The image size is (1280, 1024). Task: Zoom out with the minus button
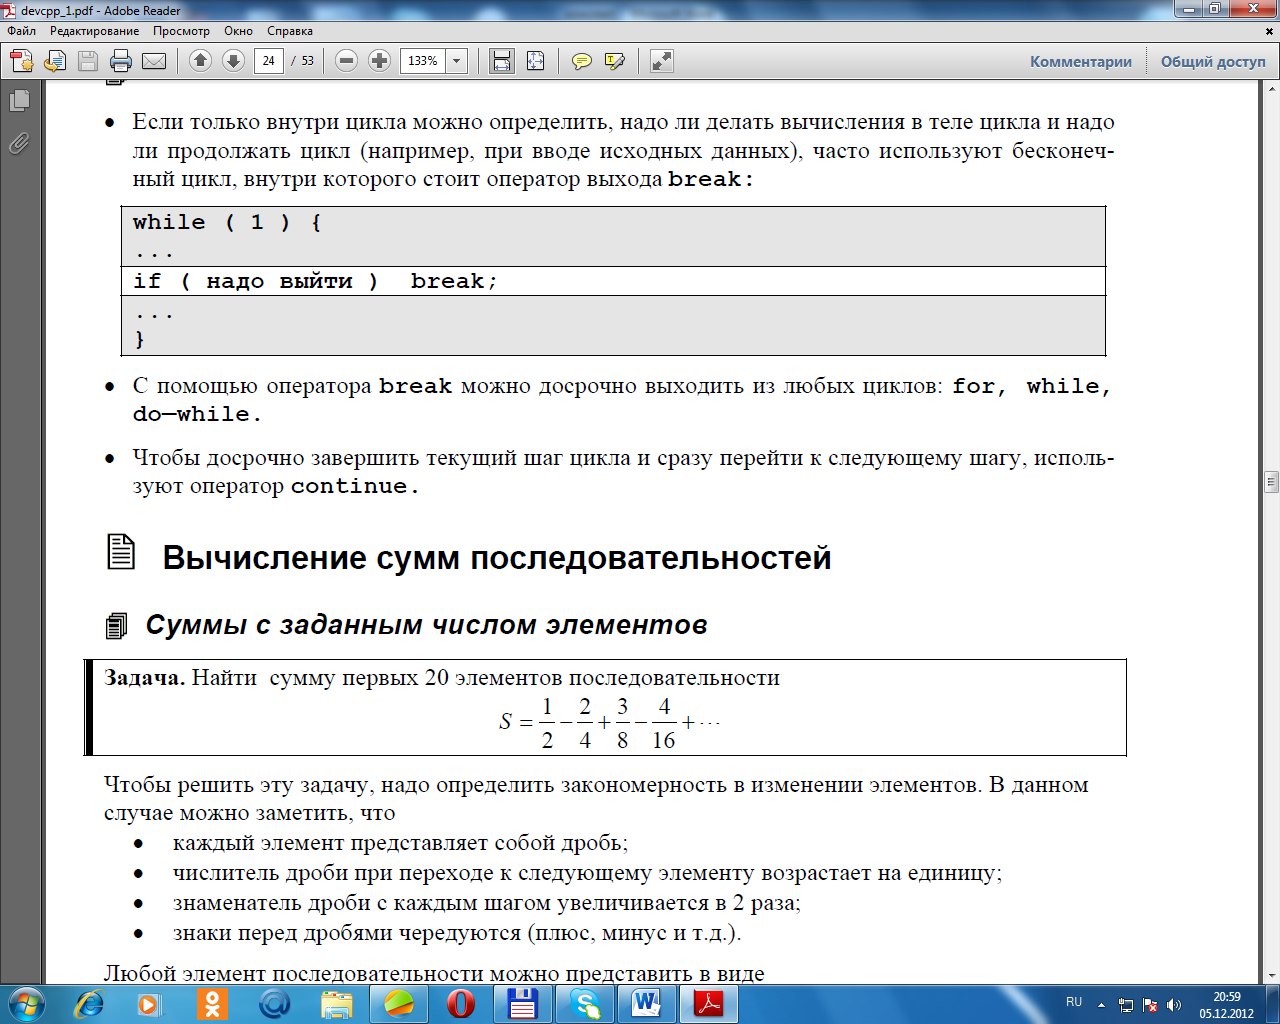click(347, 61)
